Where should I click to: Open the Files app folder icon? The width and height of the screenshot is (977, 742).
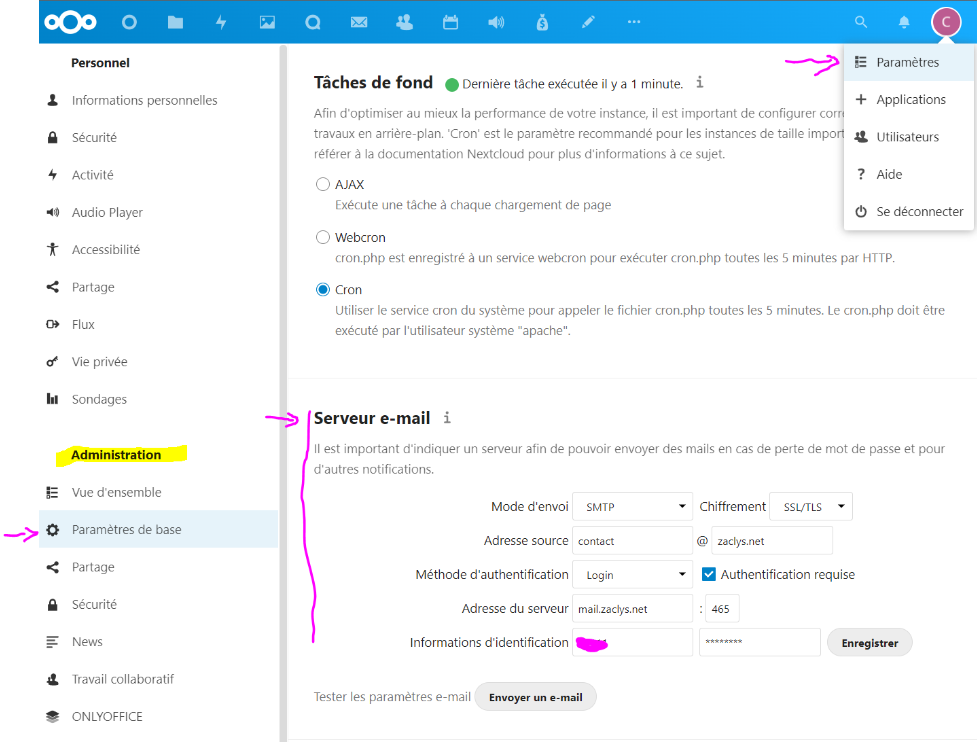[x=175, y=22]
